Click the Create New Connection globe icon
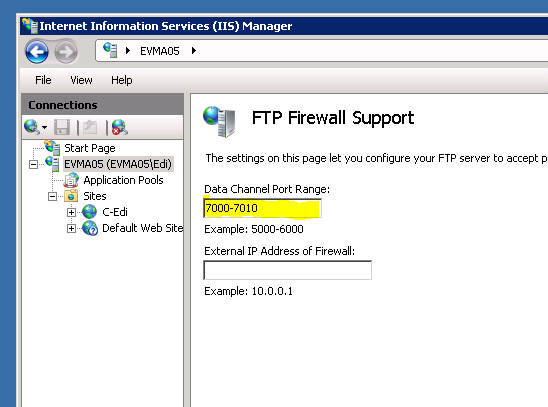Viewport: 548px width, 407px height. [x=31, y=127]
